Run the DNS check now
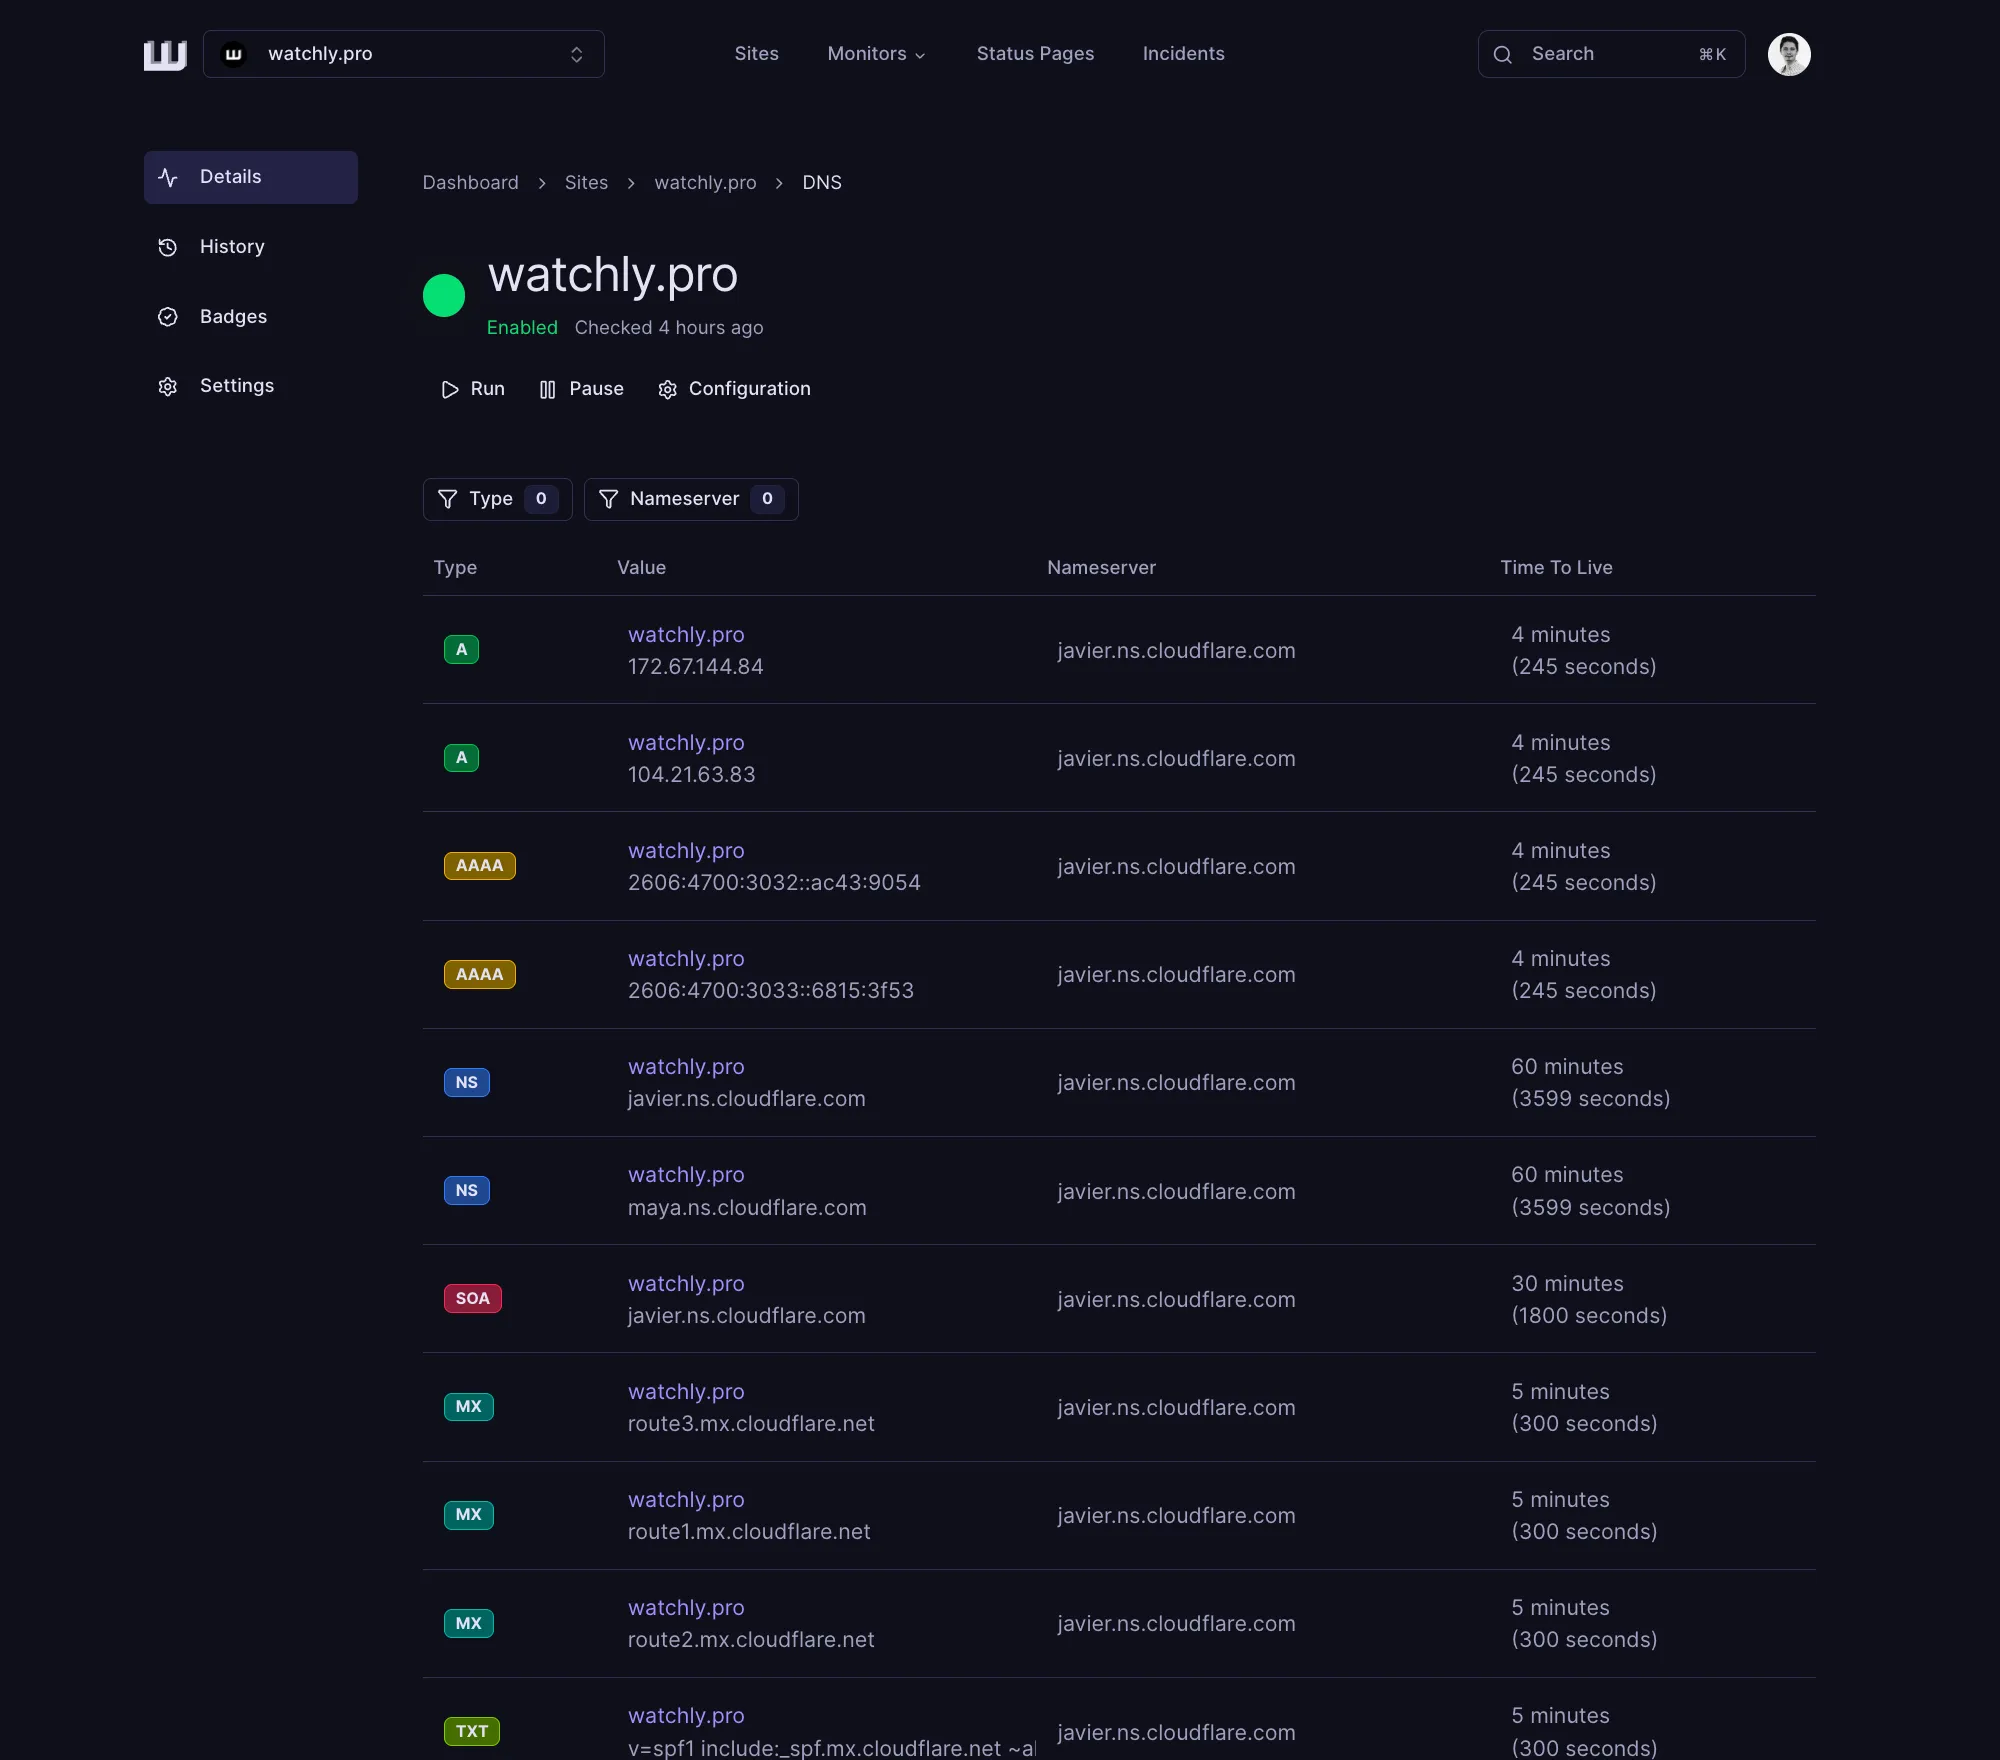The width and height of the screenshot is (2000, 1760). click(473, 389)
